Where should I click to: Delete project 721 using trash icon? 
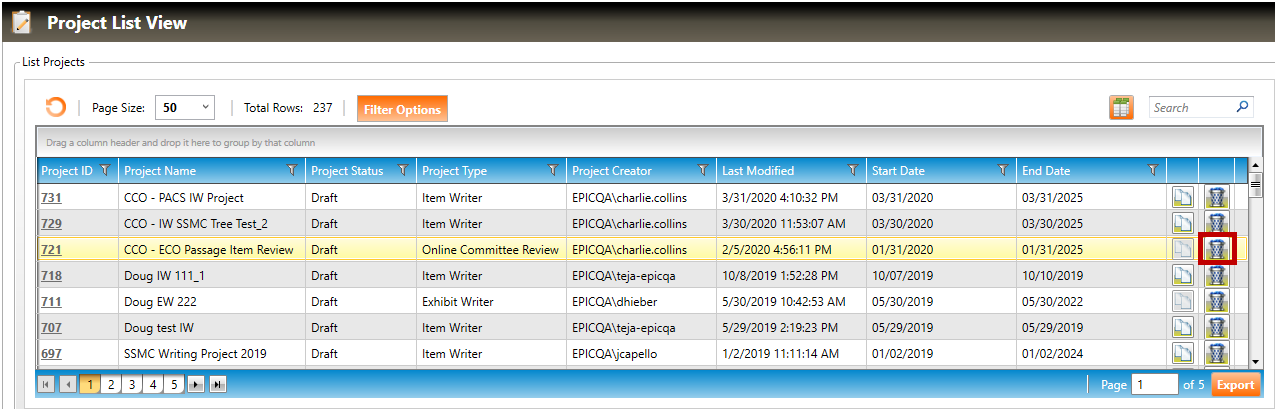coord(1216,249)
